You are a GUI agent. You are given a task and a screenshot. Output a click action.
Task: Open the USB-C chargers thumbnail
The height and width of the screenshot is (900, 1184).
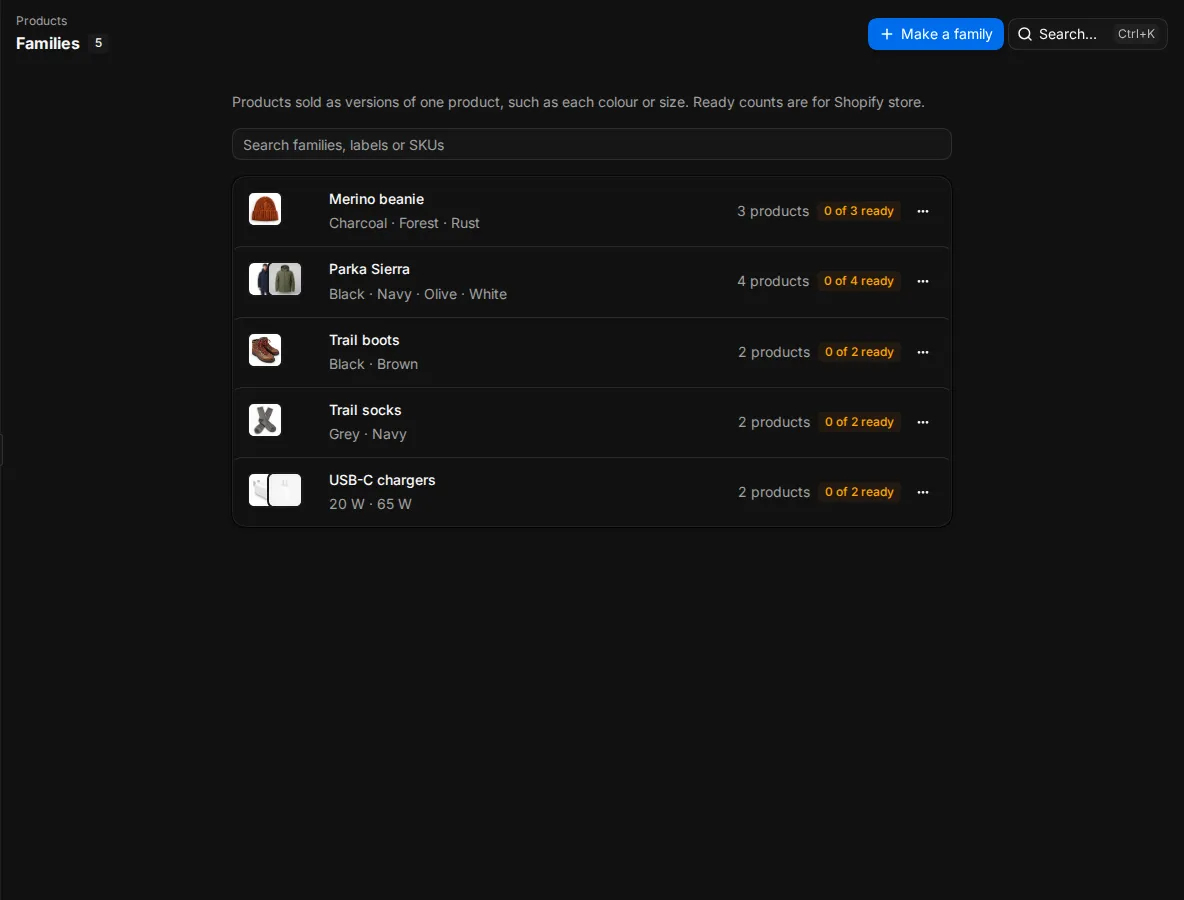point(275,490)
